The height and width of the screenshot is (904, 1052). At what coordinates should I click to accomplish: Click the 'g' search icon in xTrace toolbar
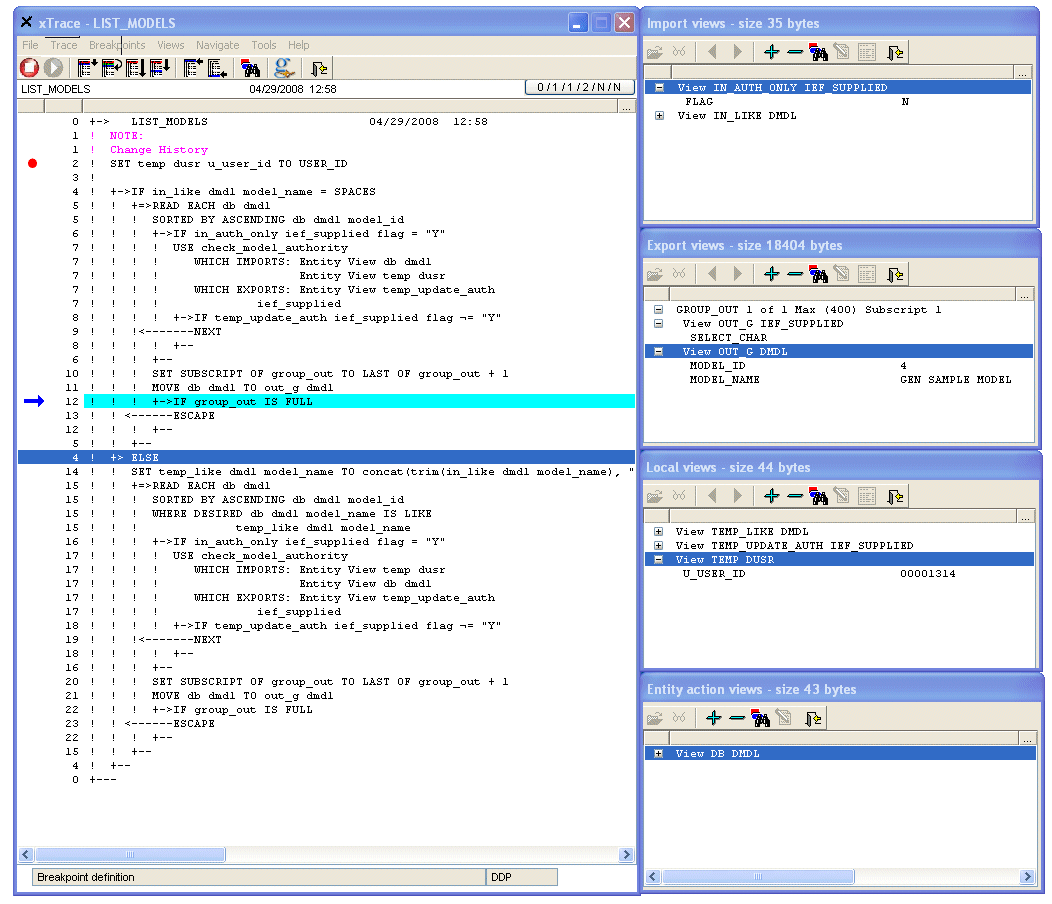pos(284,68)
